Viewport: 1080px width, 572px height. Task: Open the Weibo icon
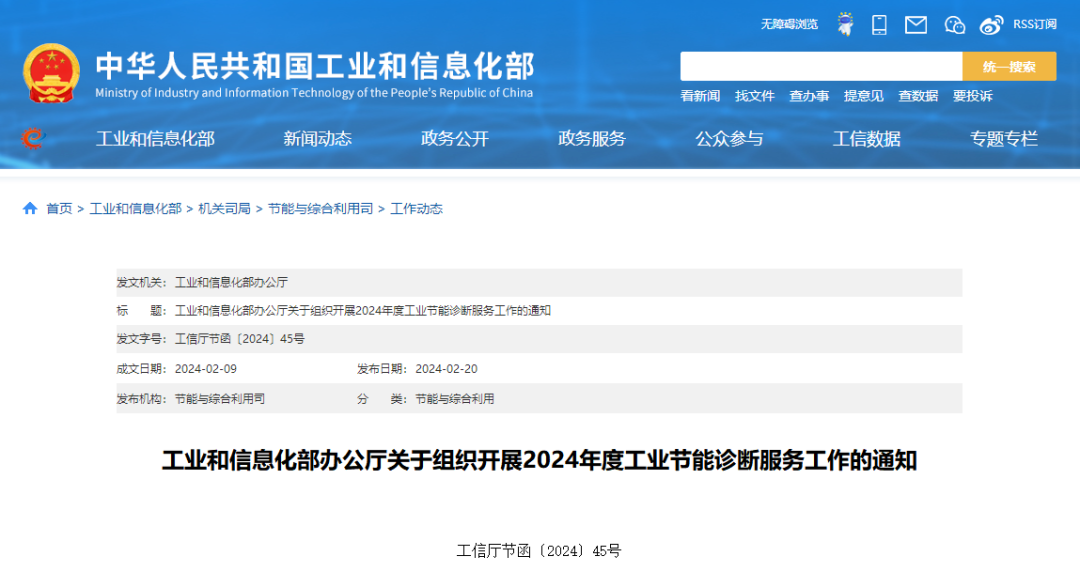tap(991, 24)
